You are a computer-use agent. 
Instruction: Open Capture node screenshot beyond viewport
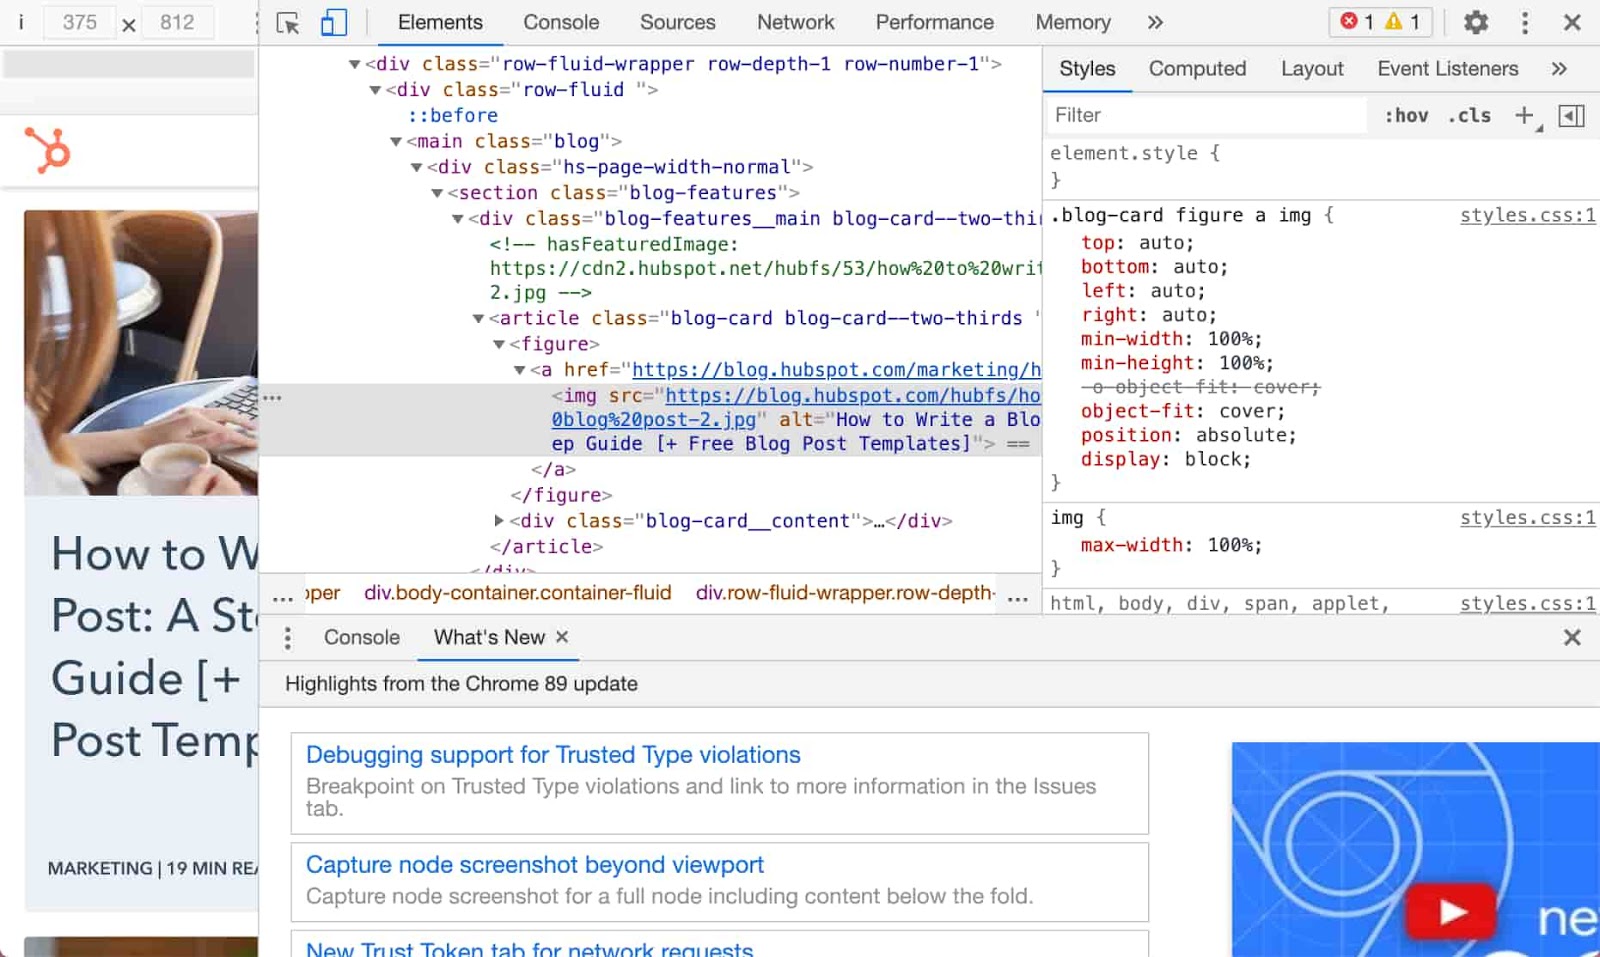coord(535,865)
